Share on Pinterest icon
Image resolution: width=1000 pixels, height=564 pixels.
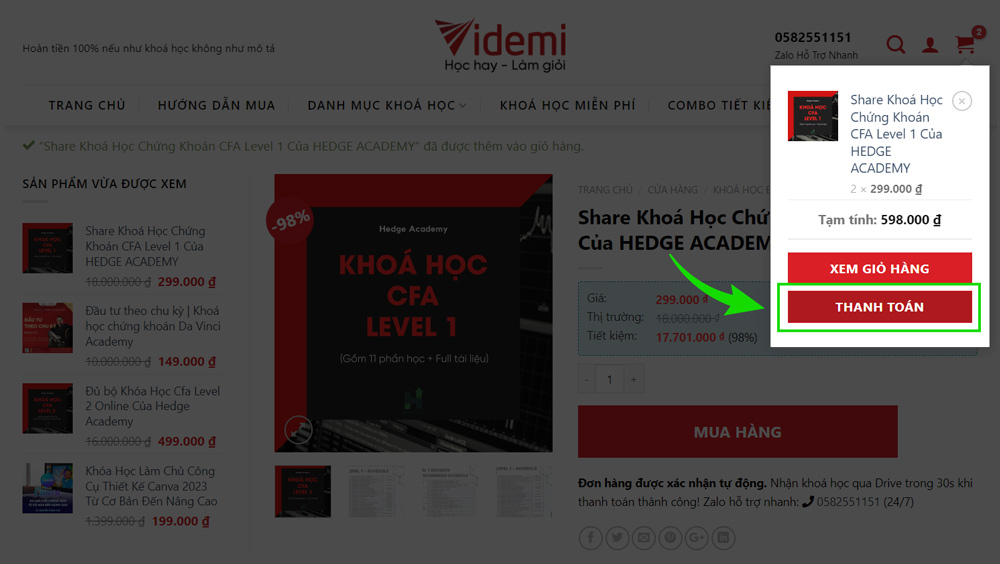tap(670, 538)
